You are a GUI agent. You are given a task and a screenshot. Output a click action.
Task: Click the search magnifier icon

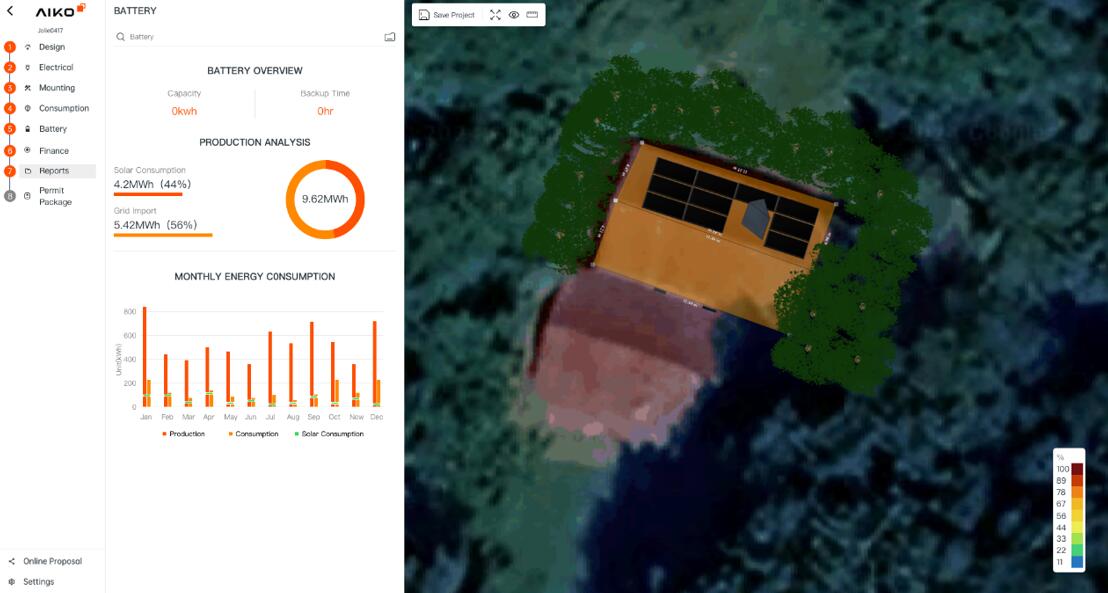[x=121, y=37]
